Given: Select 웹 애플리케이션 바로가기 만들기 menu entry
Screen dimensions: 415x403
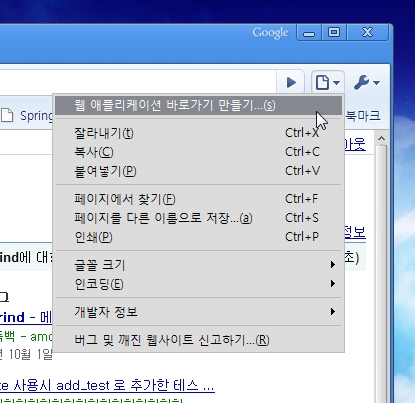Looking at the screenshot, I should [x=199, y=106].
